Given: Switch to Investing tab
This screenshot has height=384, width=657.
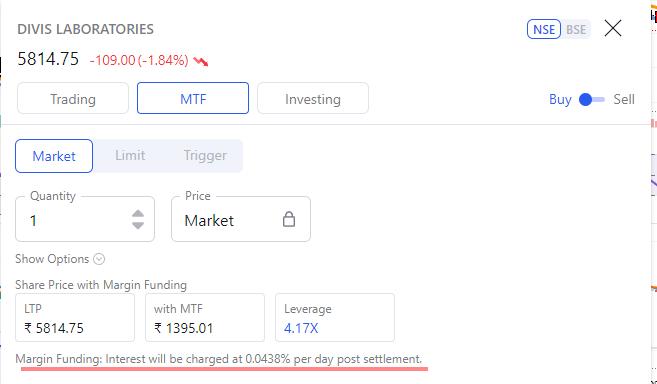Looking at the screenshot, I should 313,99.
